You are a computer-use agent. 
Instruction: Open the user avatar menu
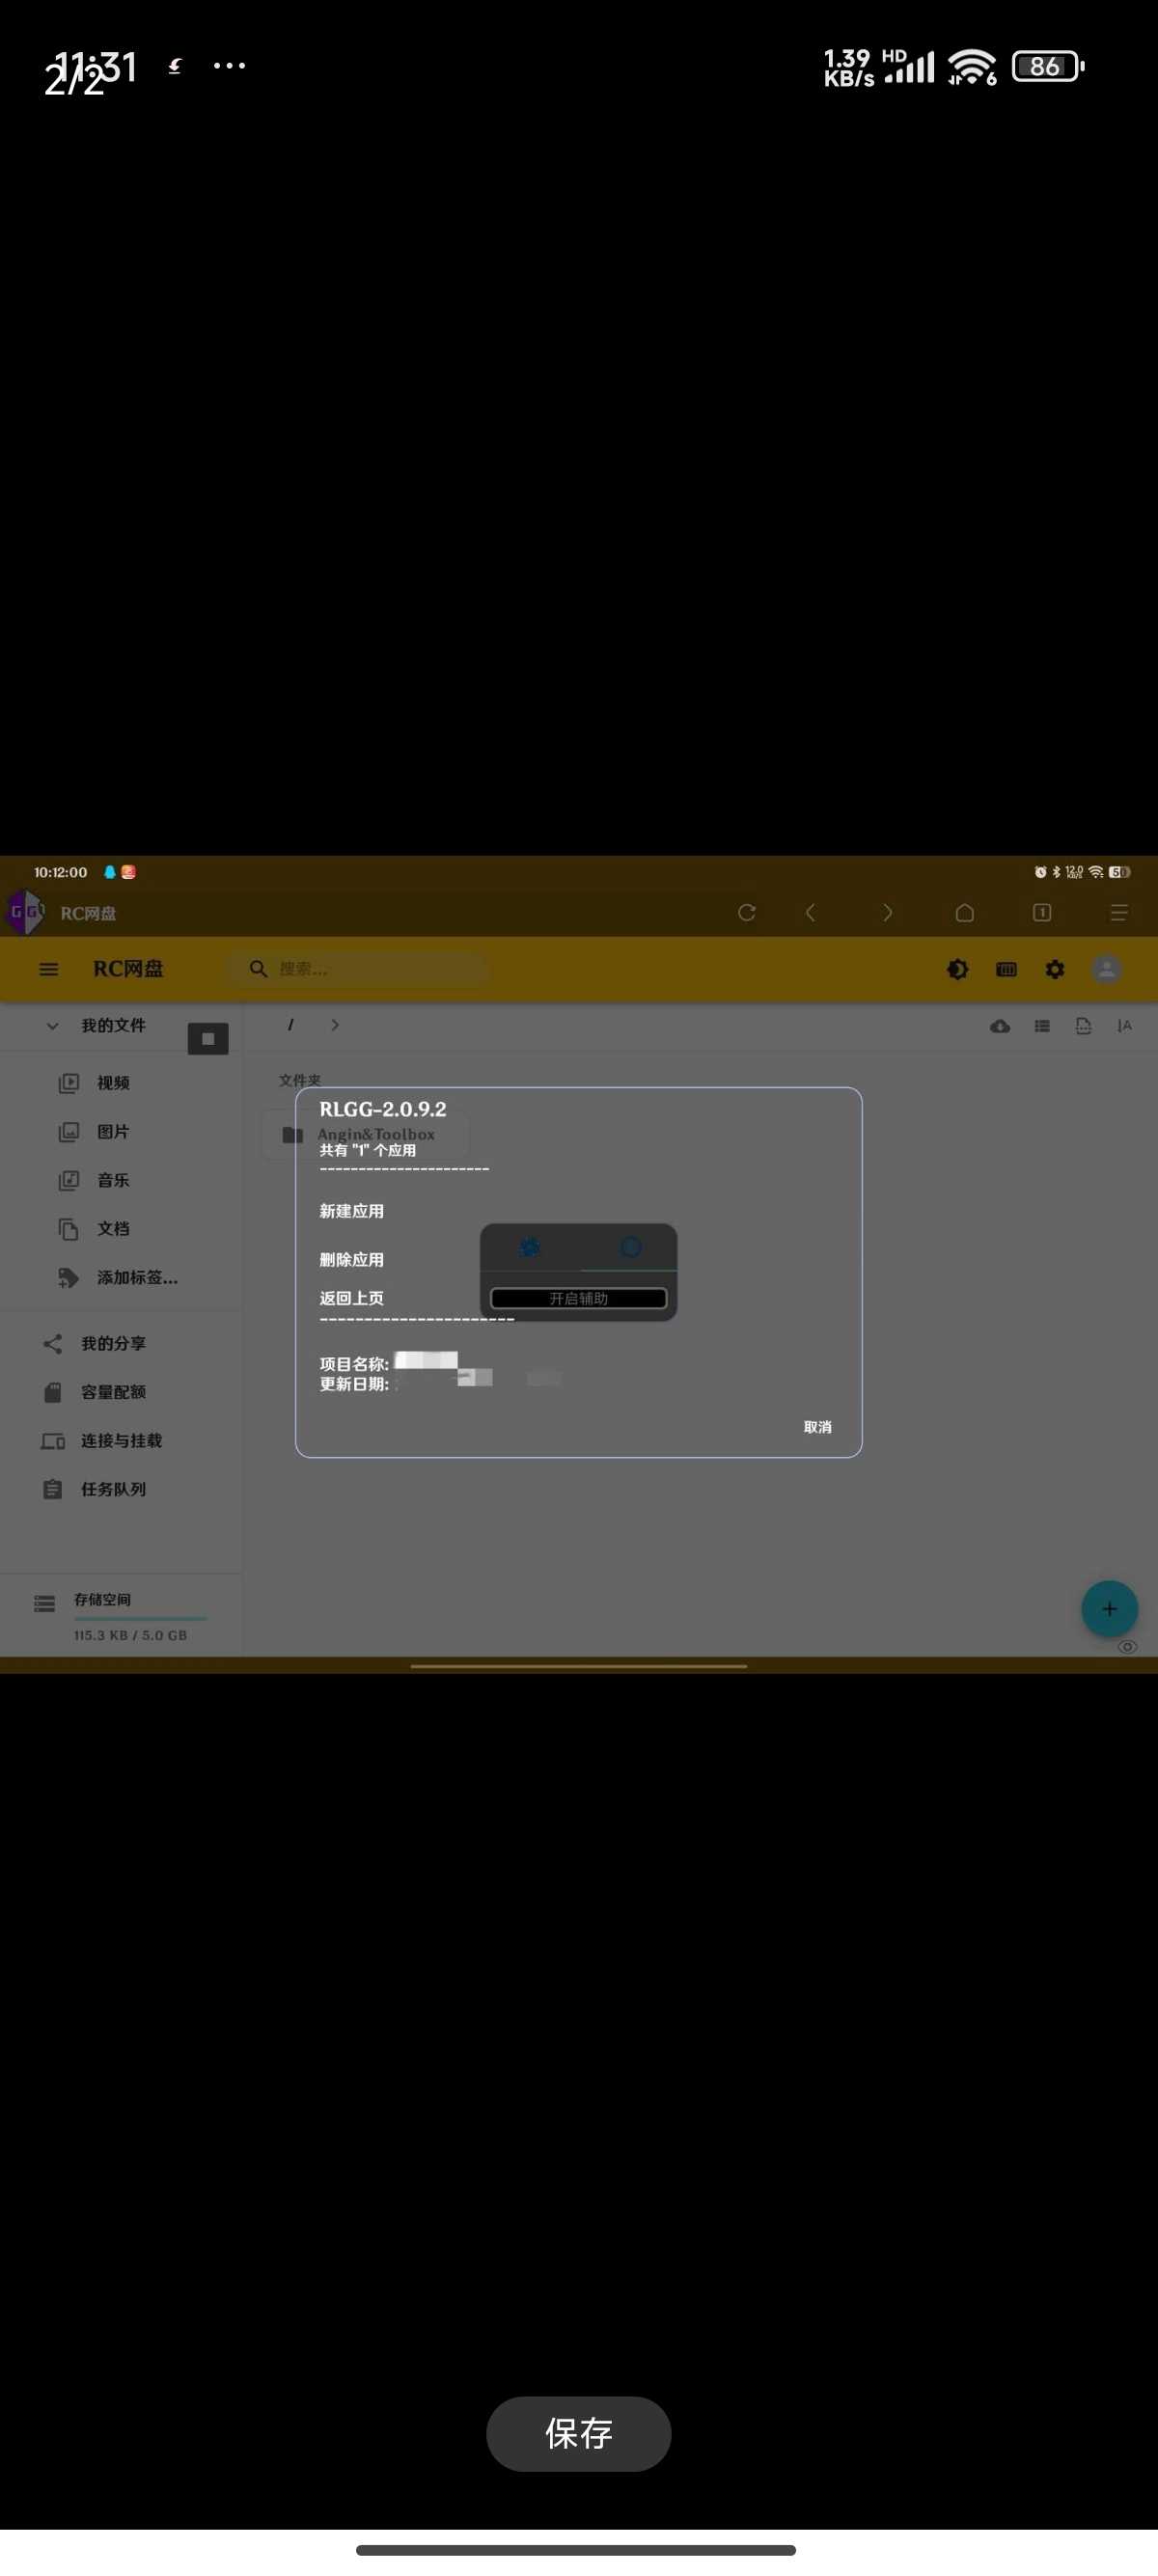pos(1106,969)
